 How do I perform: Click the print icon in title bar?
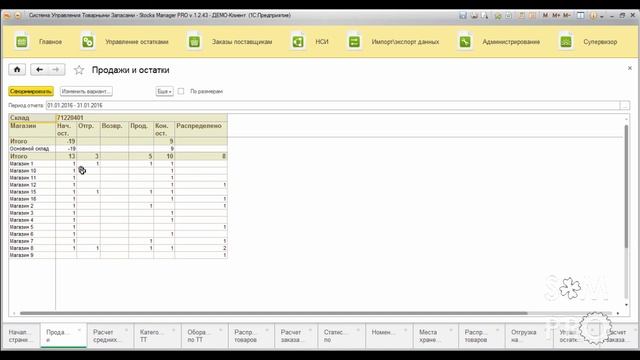click(474, 16)
